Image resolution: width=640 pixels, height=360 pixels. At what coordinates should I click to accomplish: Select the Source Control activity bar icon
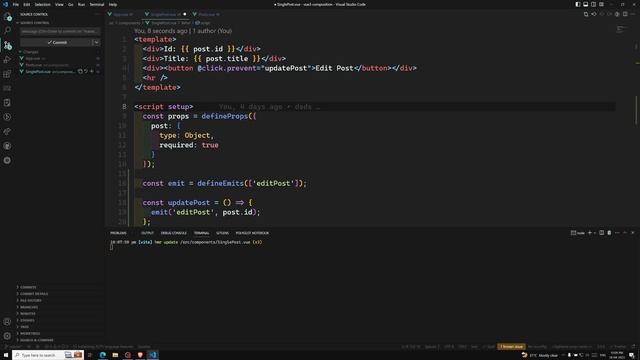(7, 45)
